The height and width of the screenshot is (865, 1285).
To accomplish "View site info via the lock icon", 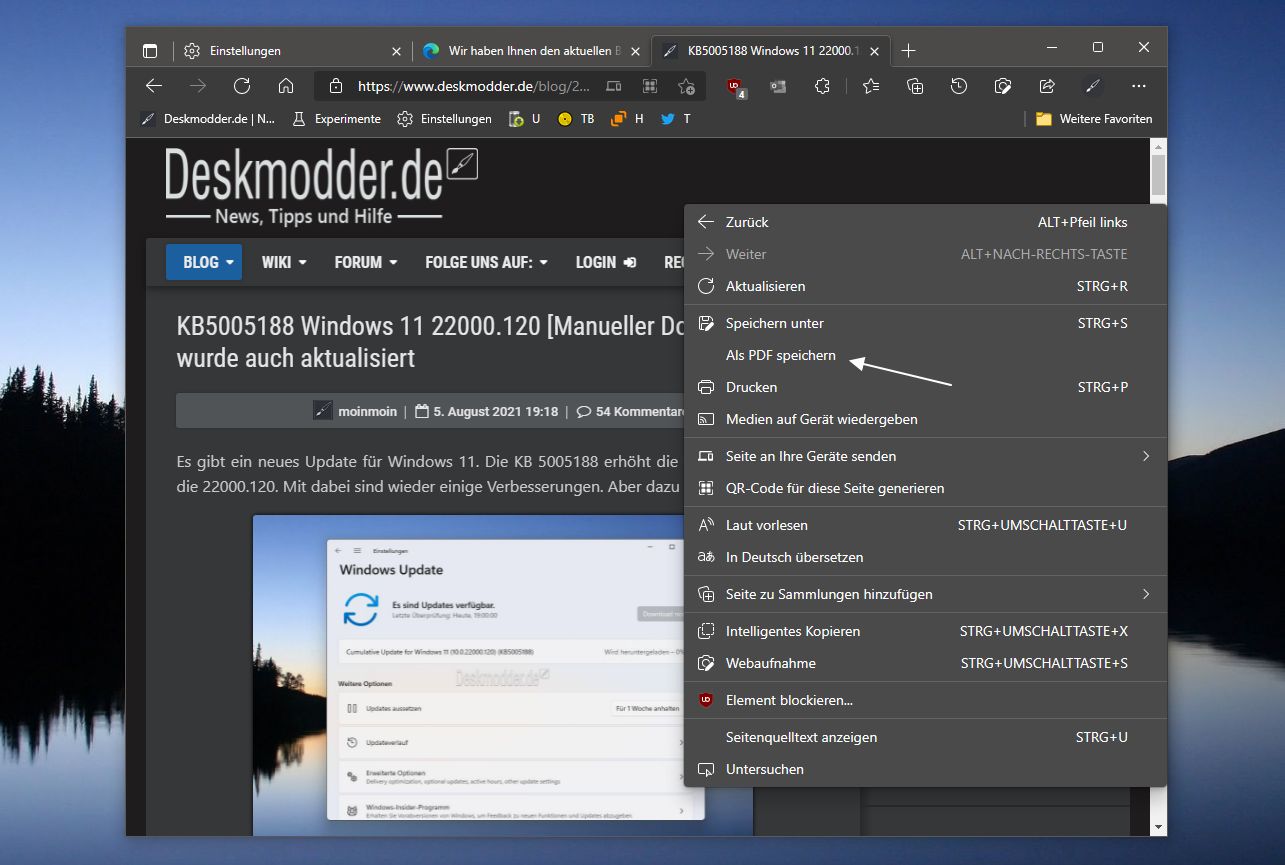I will click(x=336, y=86).
